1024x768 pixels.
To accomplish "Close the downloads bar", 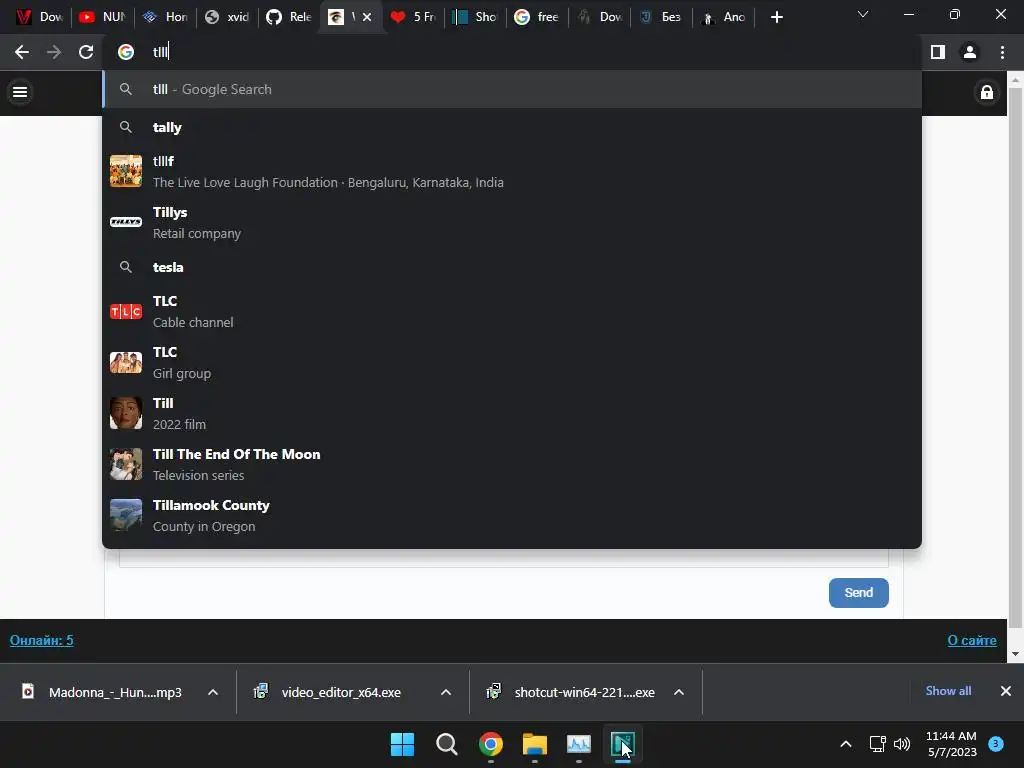I will coord(1006,691).
